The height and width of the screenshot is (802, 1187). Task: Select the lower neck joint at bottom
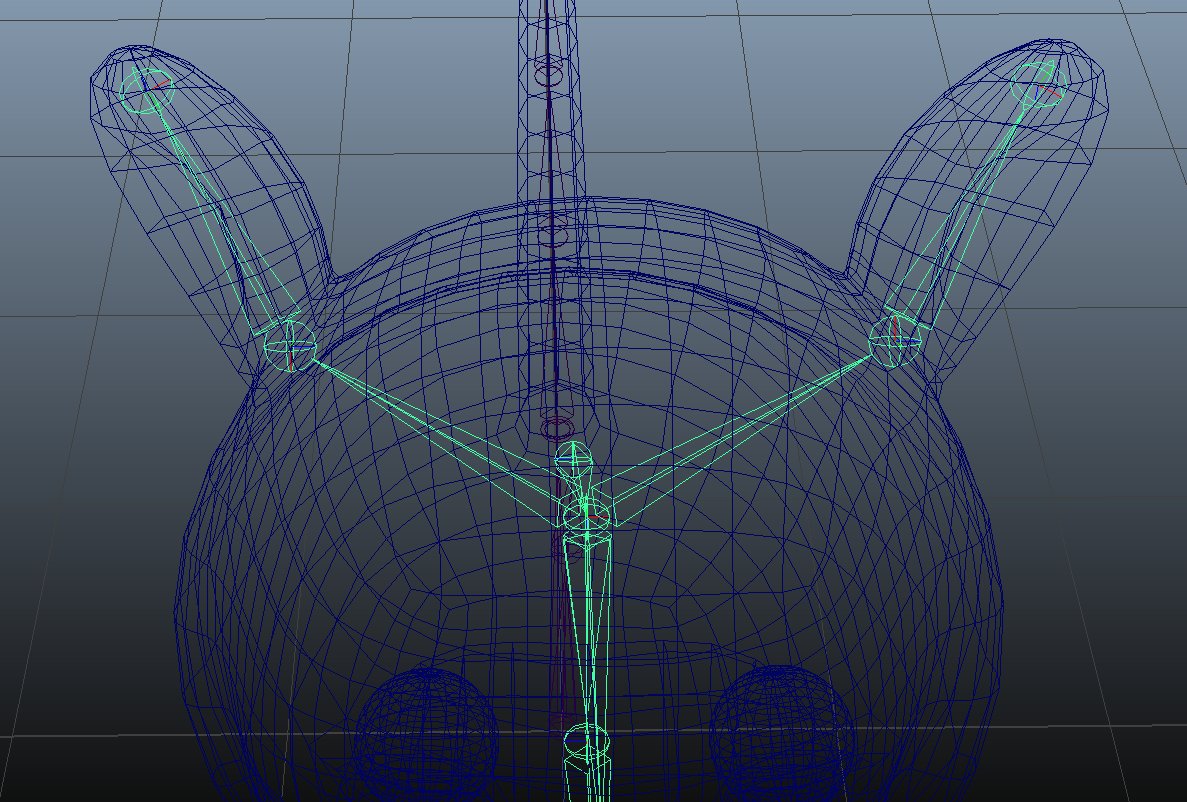coord(585,742)
